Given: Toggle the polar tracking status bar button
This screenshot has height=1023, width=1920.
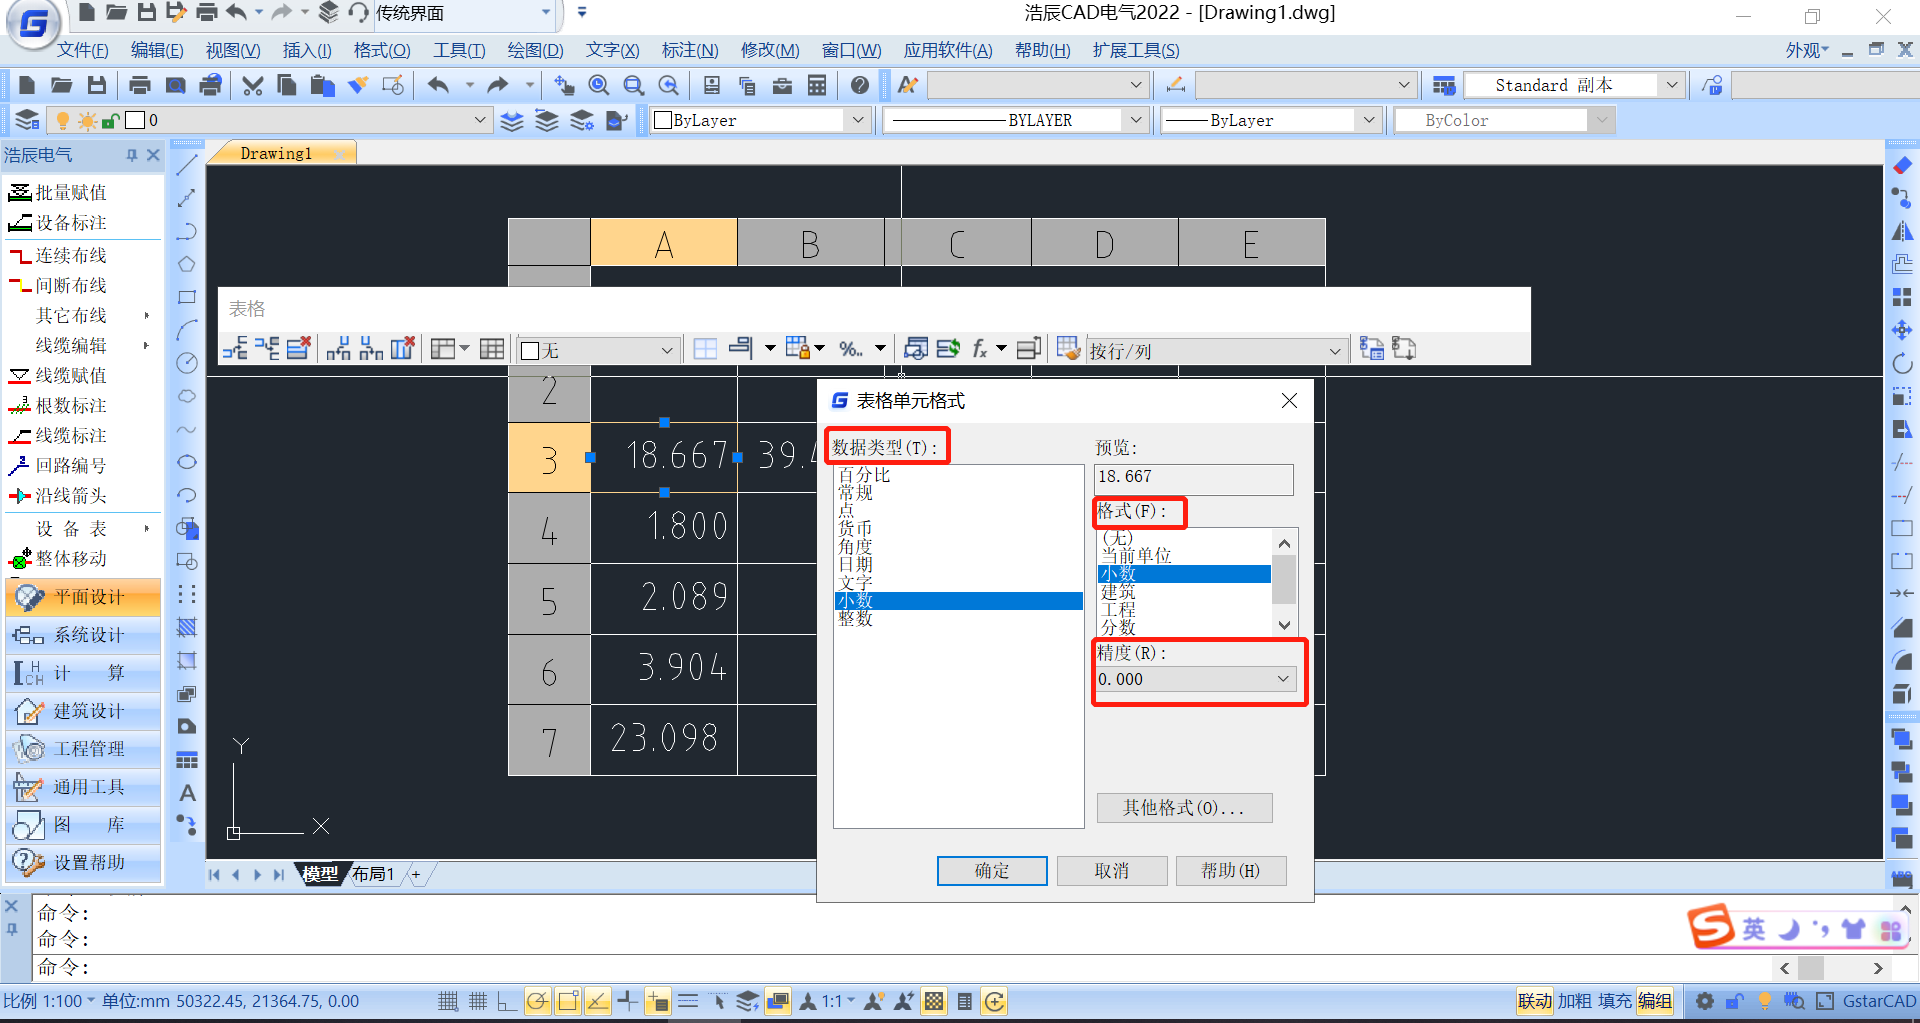Looking at the screenshot, I should (537, 1001).
